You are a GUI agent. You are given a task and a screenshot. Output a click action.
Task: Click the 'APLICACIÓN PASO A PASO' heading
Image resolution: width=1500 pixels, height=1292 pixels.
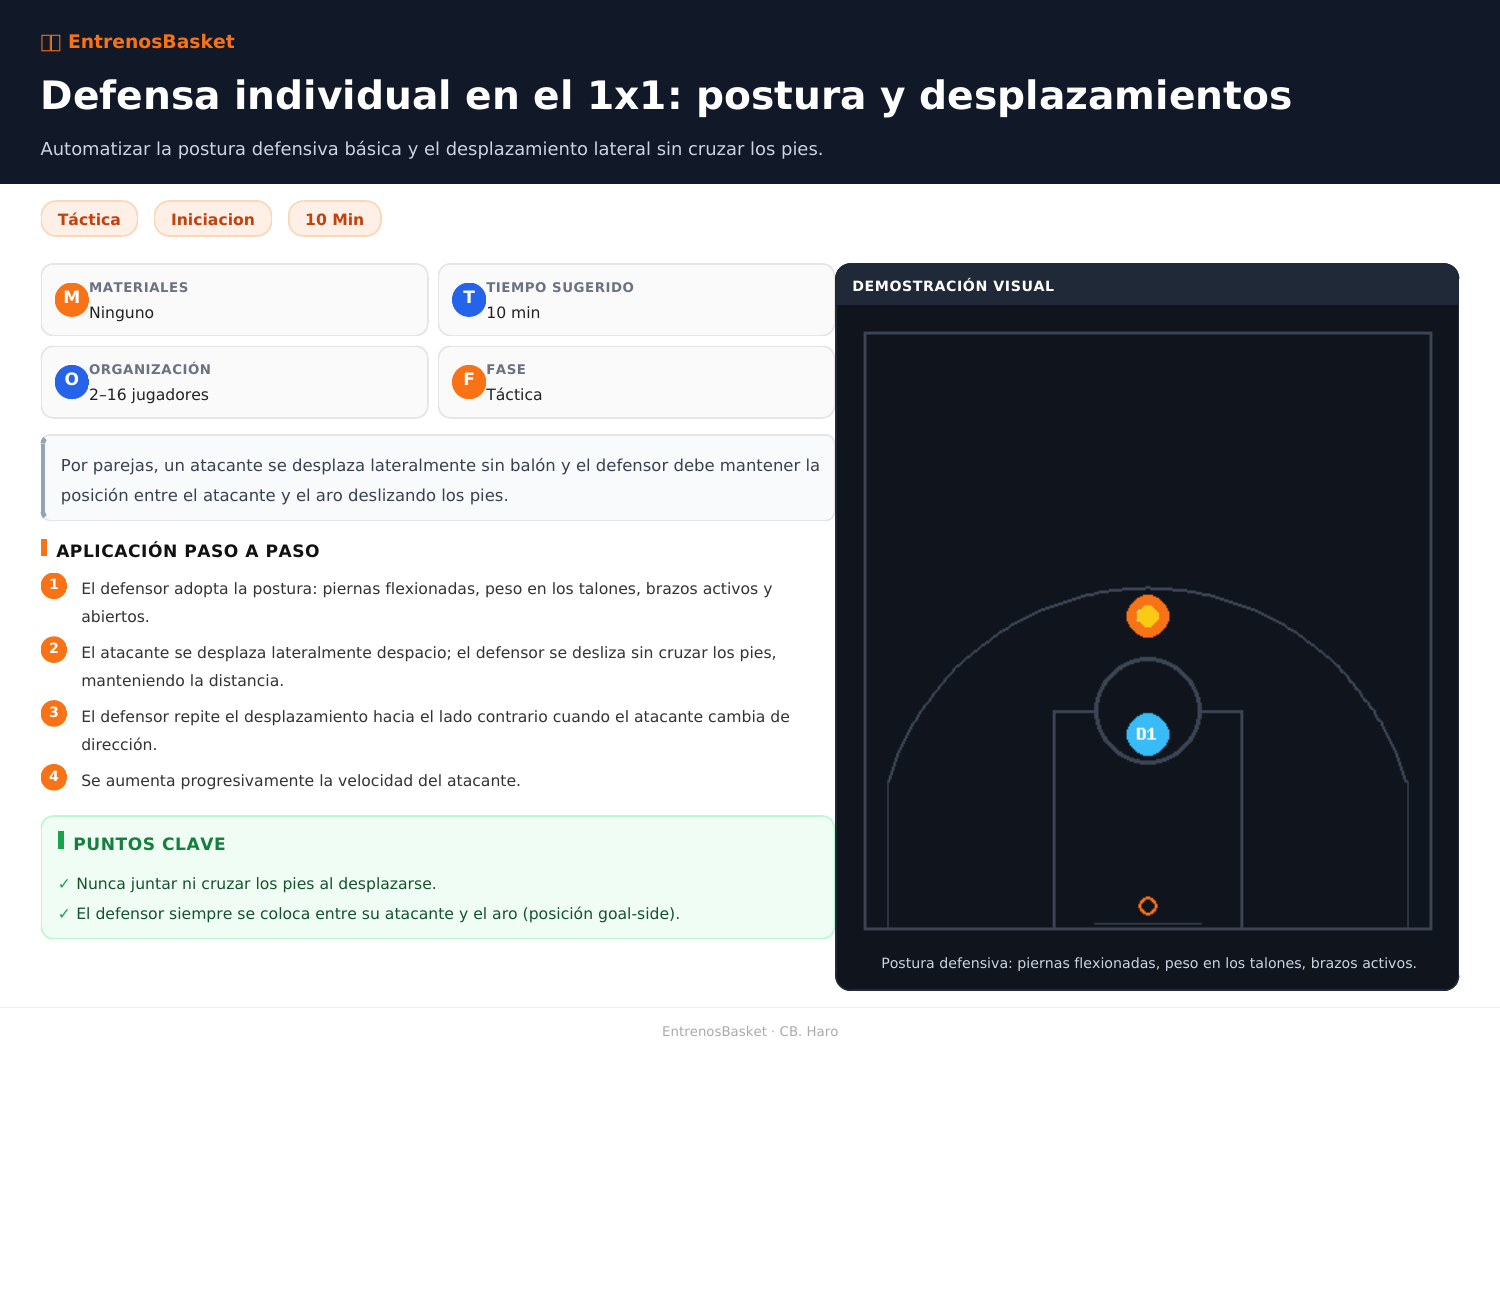(188, 551)
